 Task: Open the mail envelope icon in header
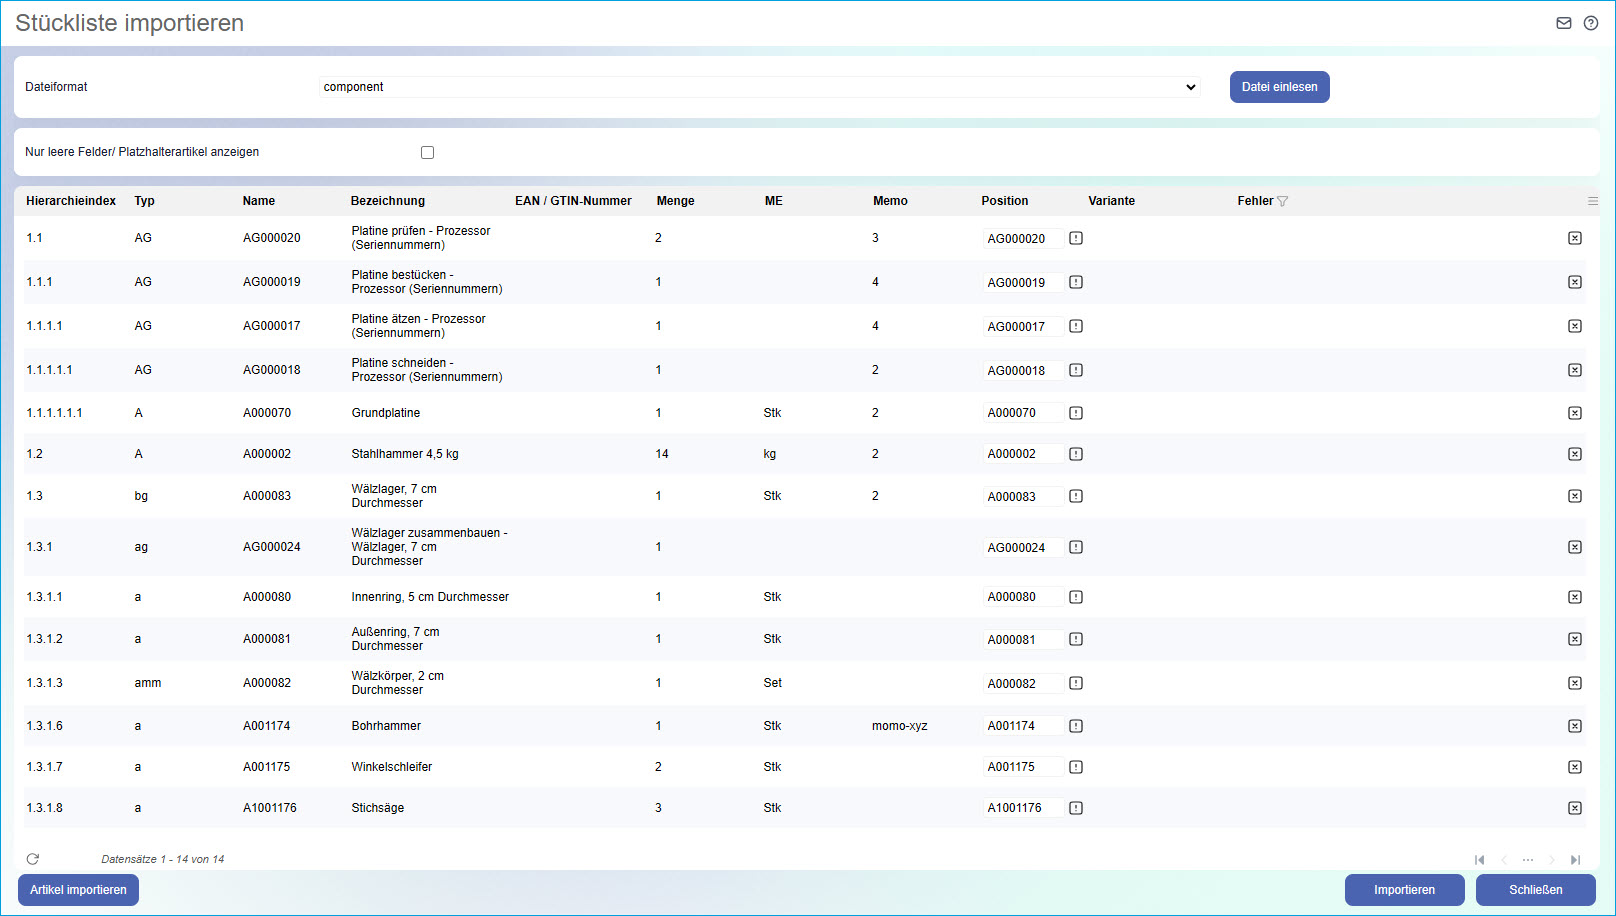(1564, 23)
